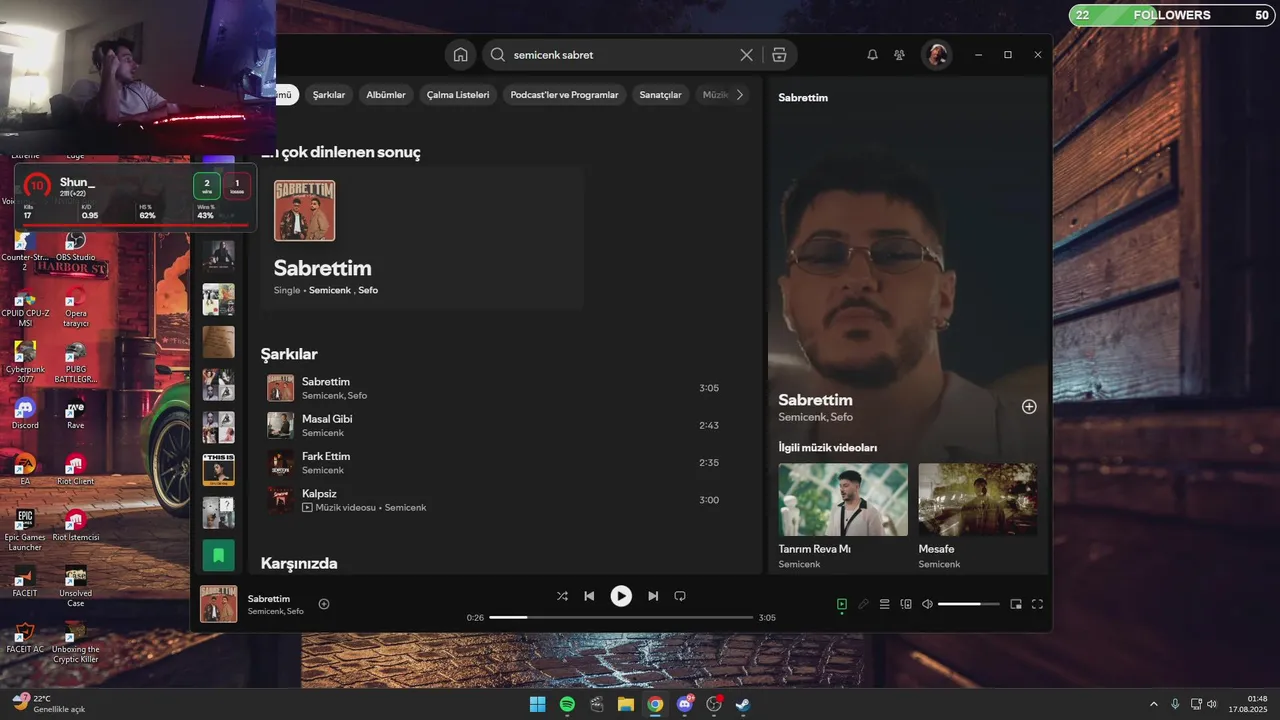Click the now-playing Sabrettim cover in the player bar

(x=219, y=604)
